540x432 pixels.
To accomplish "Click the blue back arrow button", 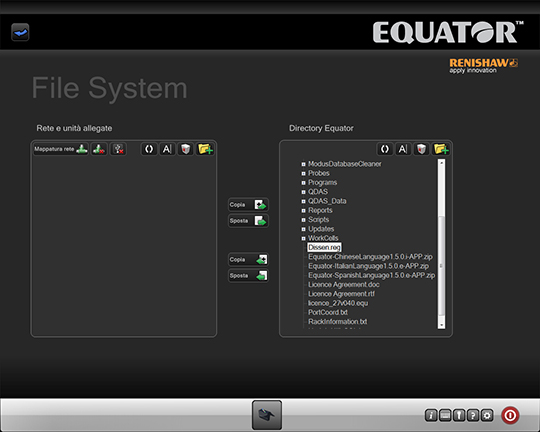I will (20, 32).
